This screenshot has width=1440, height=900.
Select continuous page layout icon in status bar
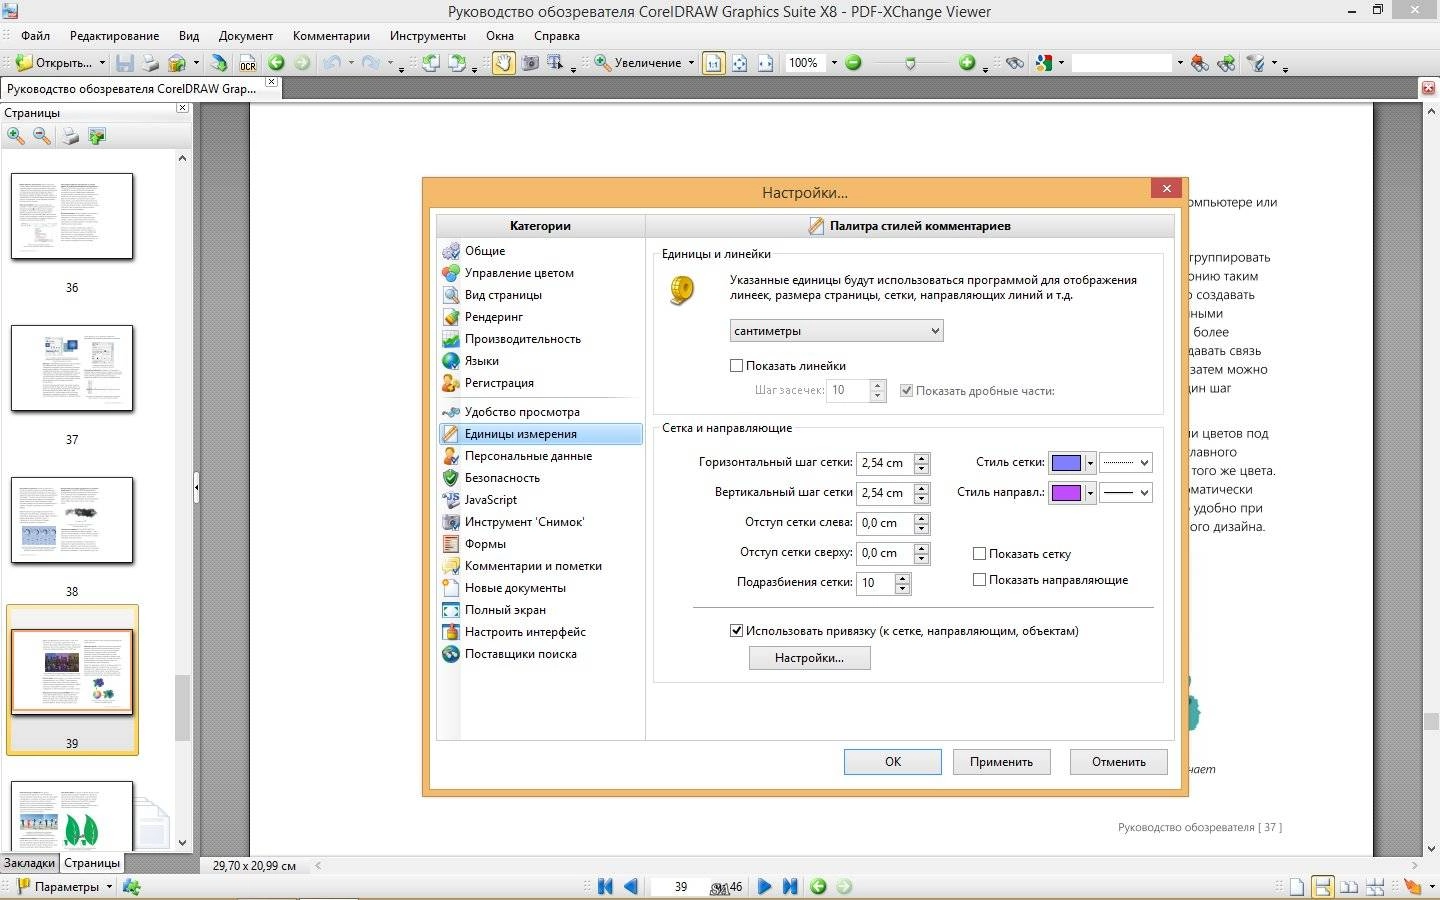click(1323, 886)
